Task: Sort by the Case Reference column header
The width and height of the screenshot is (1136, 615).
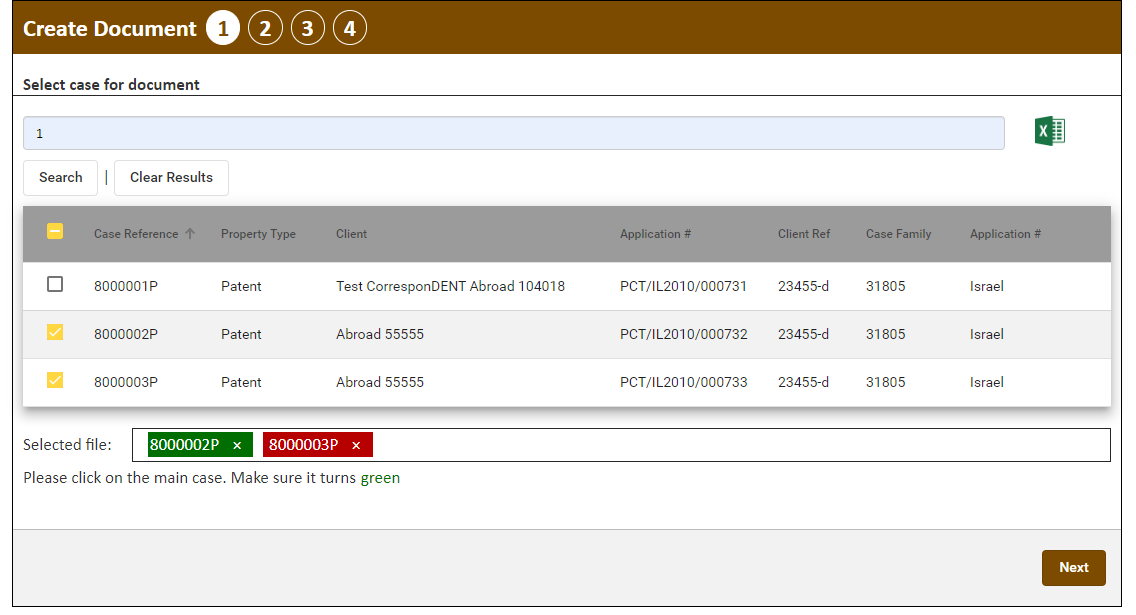Action: (x=135, y=234)
